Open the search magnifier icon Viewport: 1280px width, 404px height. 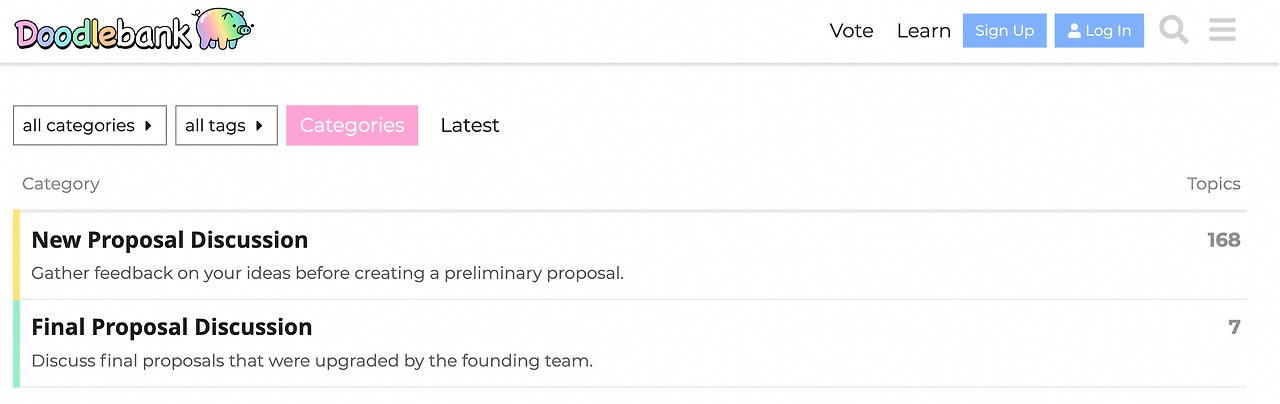click(1174, 30)
